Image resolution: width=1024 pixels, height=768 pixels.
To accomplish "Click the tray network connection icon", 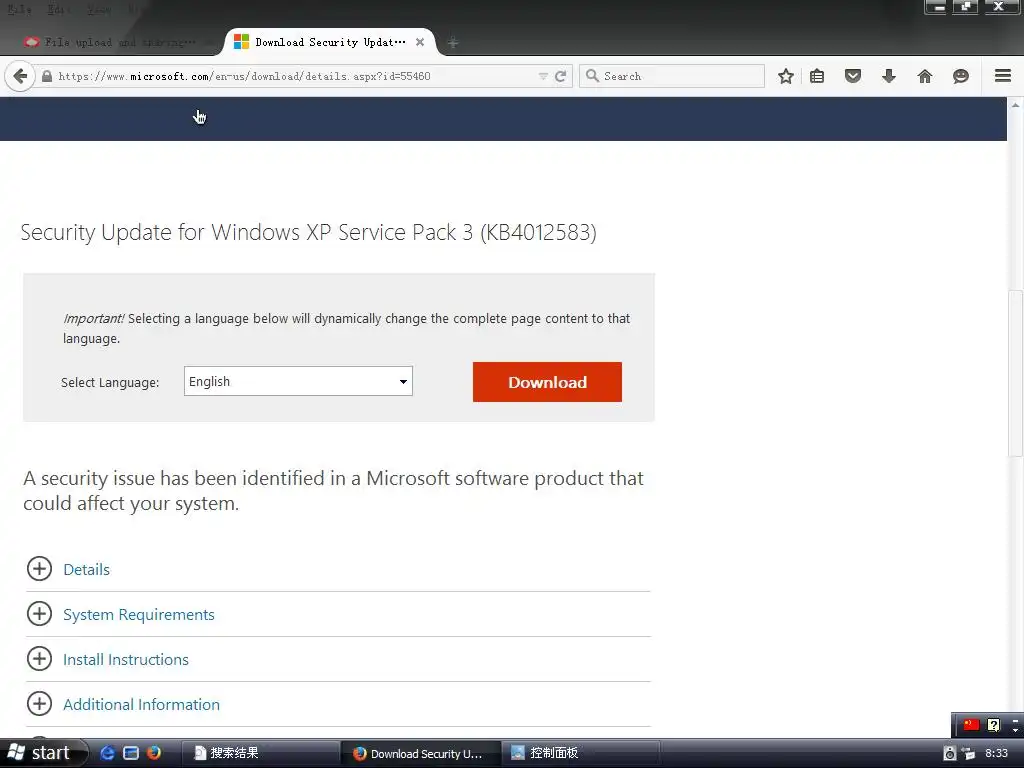I will [x=968, y=754].
